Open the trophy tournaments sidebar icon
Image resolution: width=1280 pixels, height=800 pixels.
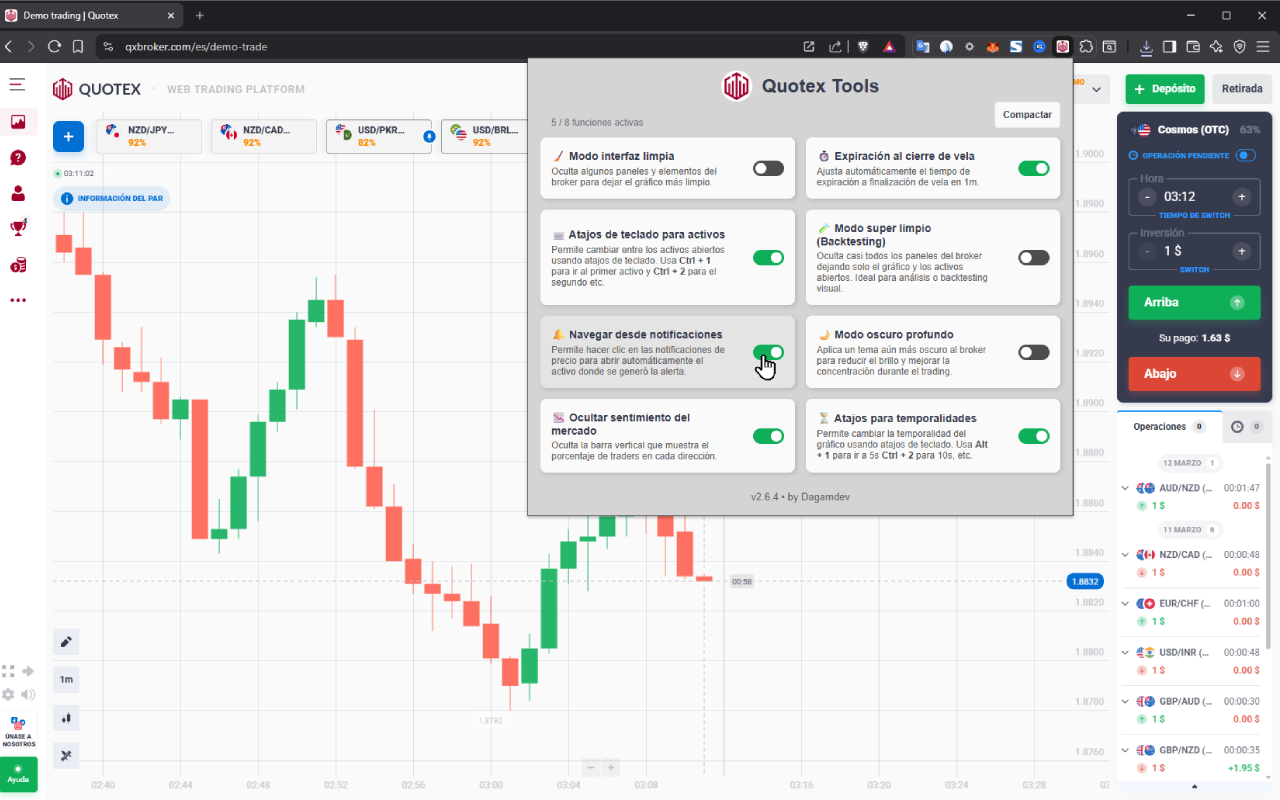tap(18, 228)
